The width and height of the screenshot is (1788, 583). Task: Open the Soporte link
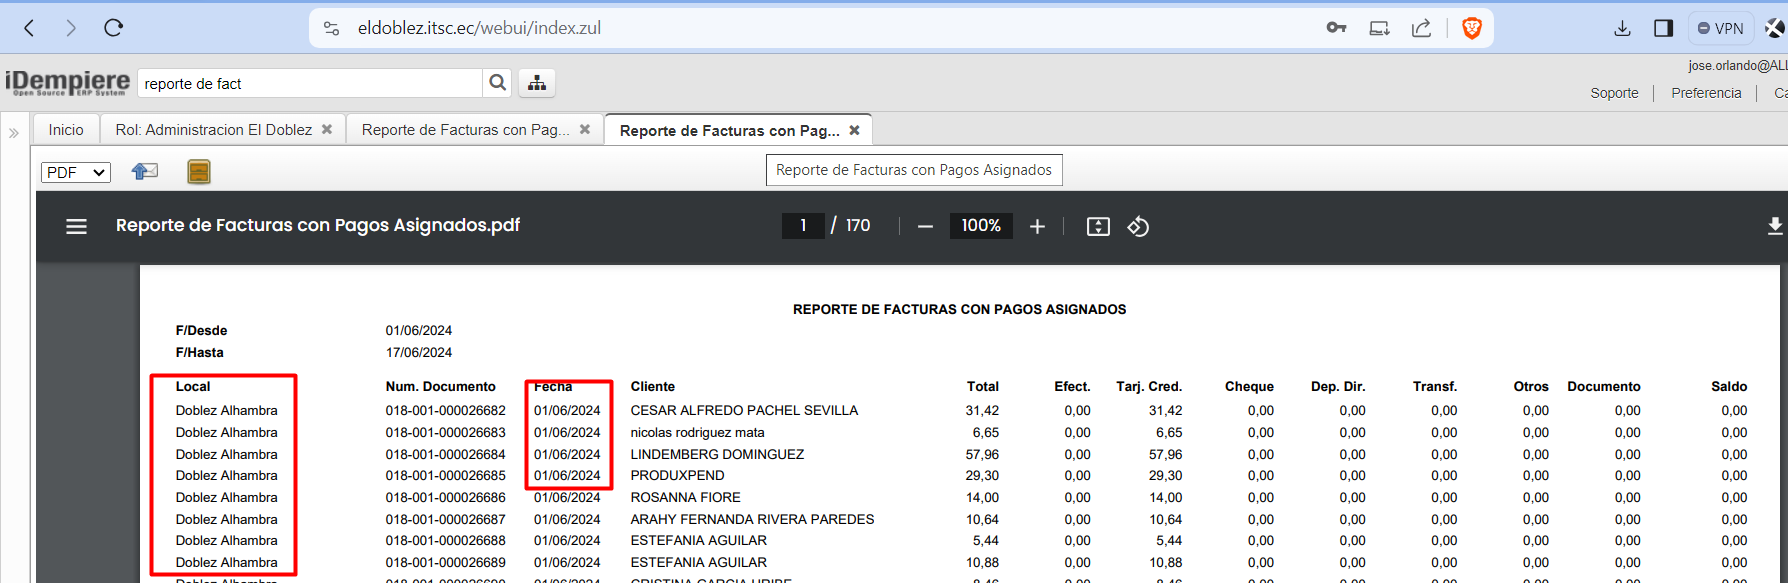point(1614,93)
